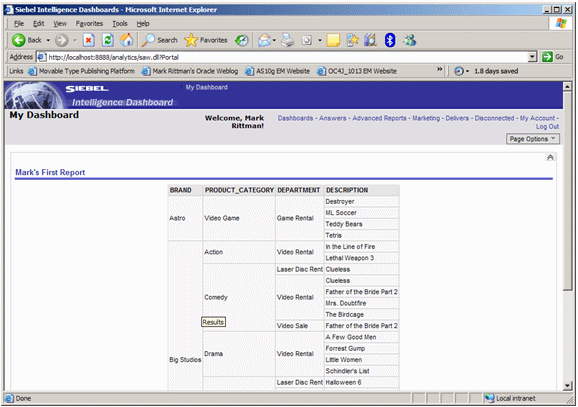Open the Help menu
The image size is (578, 407).
[143, 24]
